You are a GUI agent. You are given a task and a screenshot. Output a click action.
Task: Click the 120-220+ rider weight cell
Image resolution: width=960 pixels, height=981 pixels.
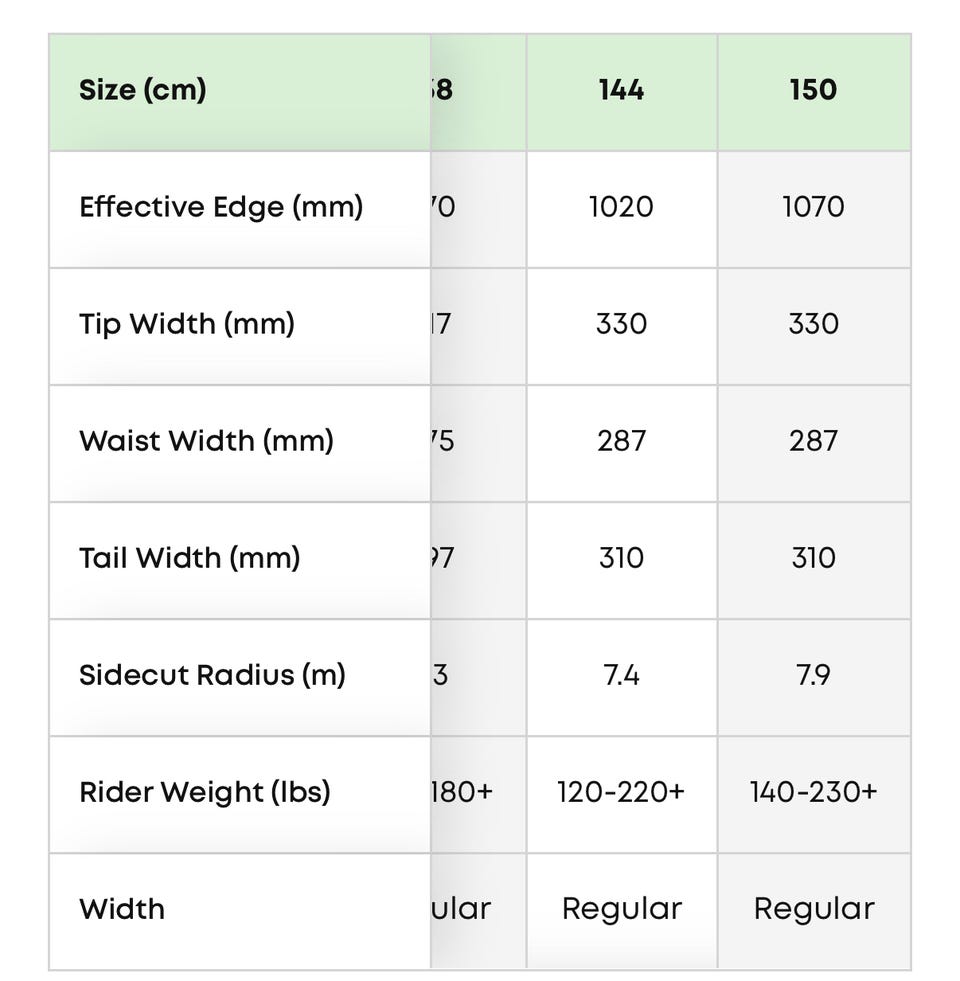pos(621,792)
